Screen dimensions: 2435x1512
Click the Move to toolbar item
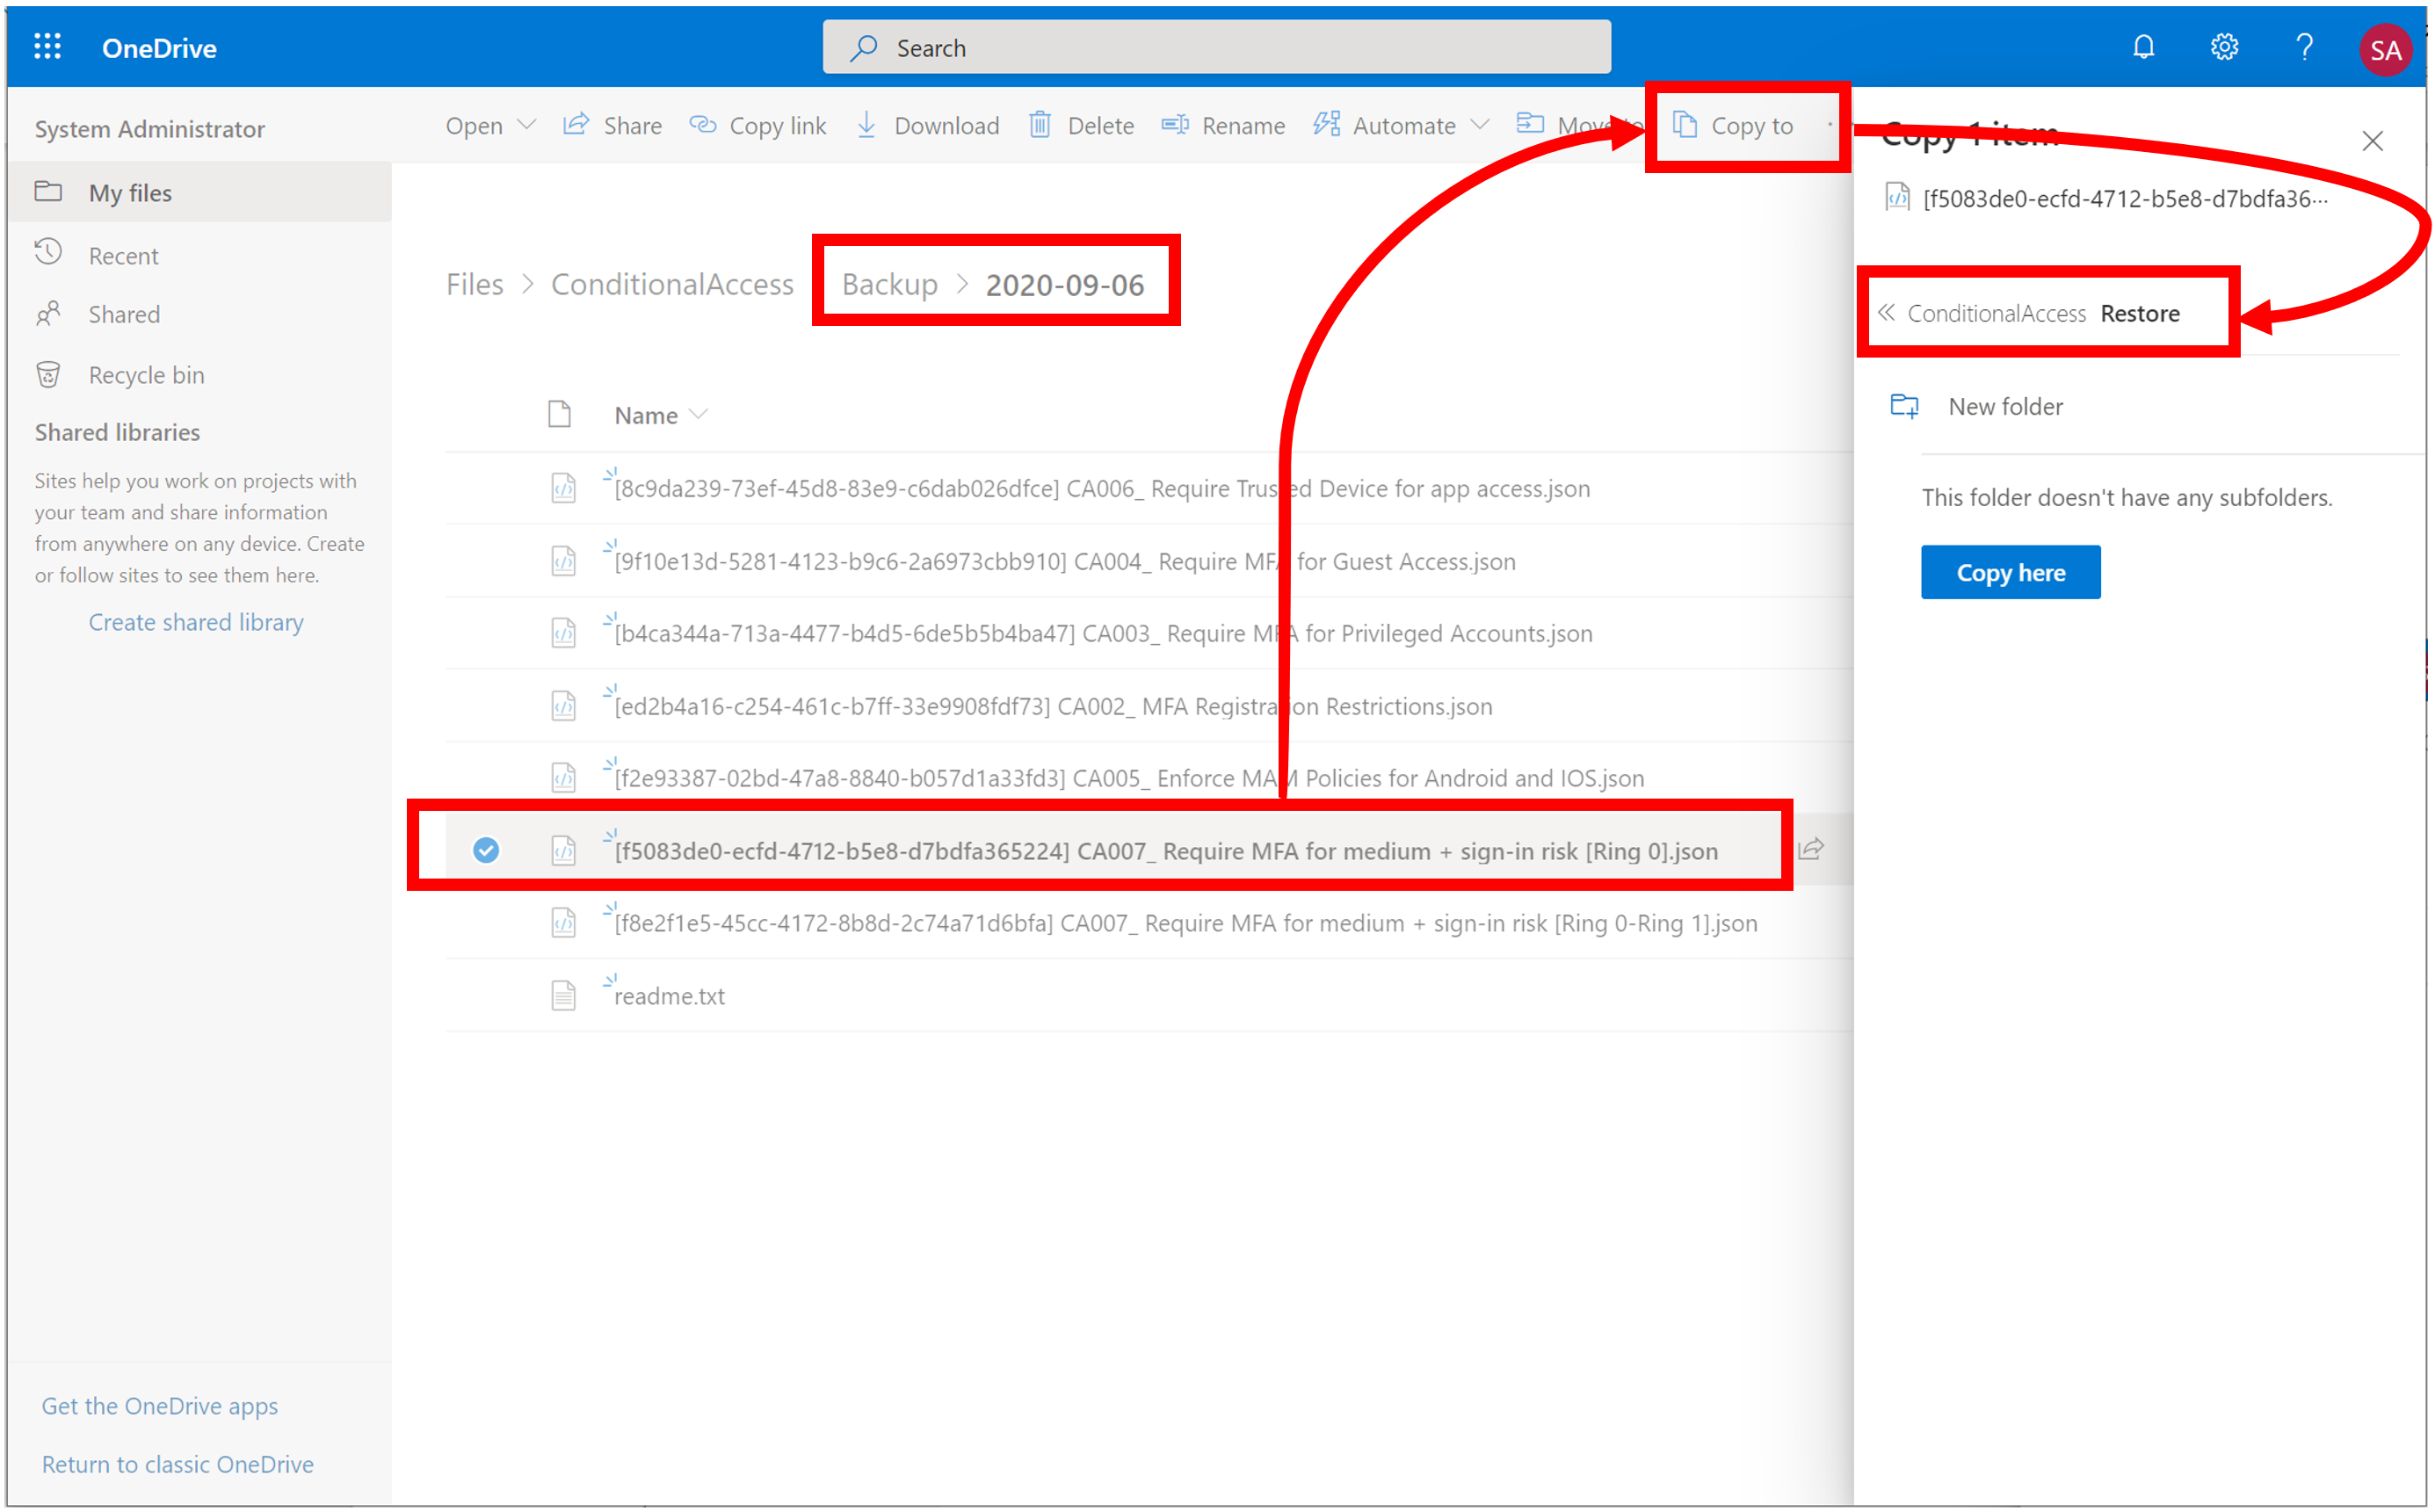coord(1578,126)
